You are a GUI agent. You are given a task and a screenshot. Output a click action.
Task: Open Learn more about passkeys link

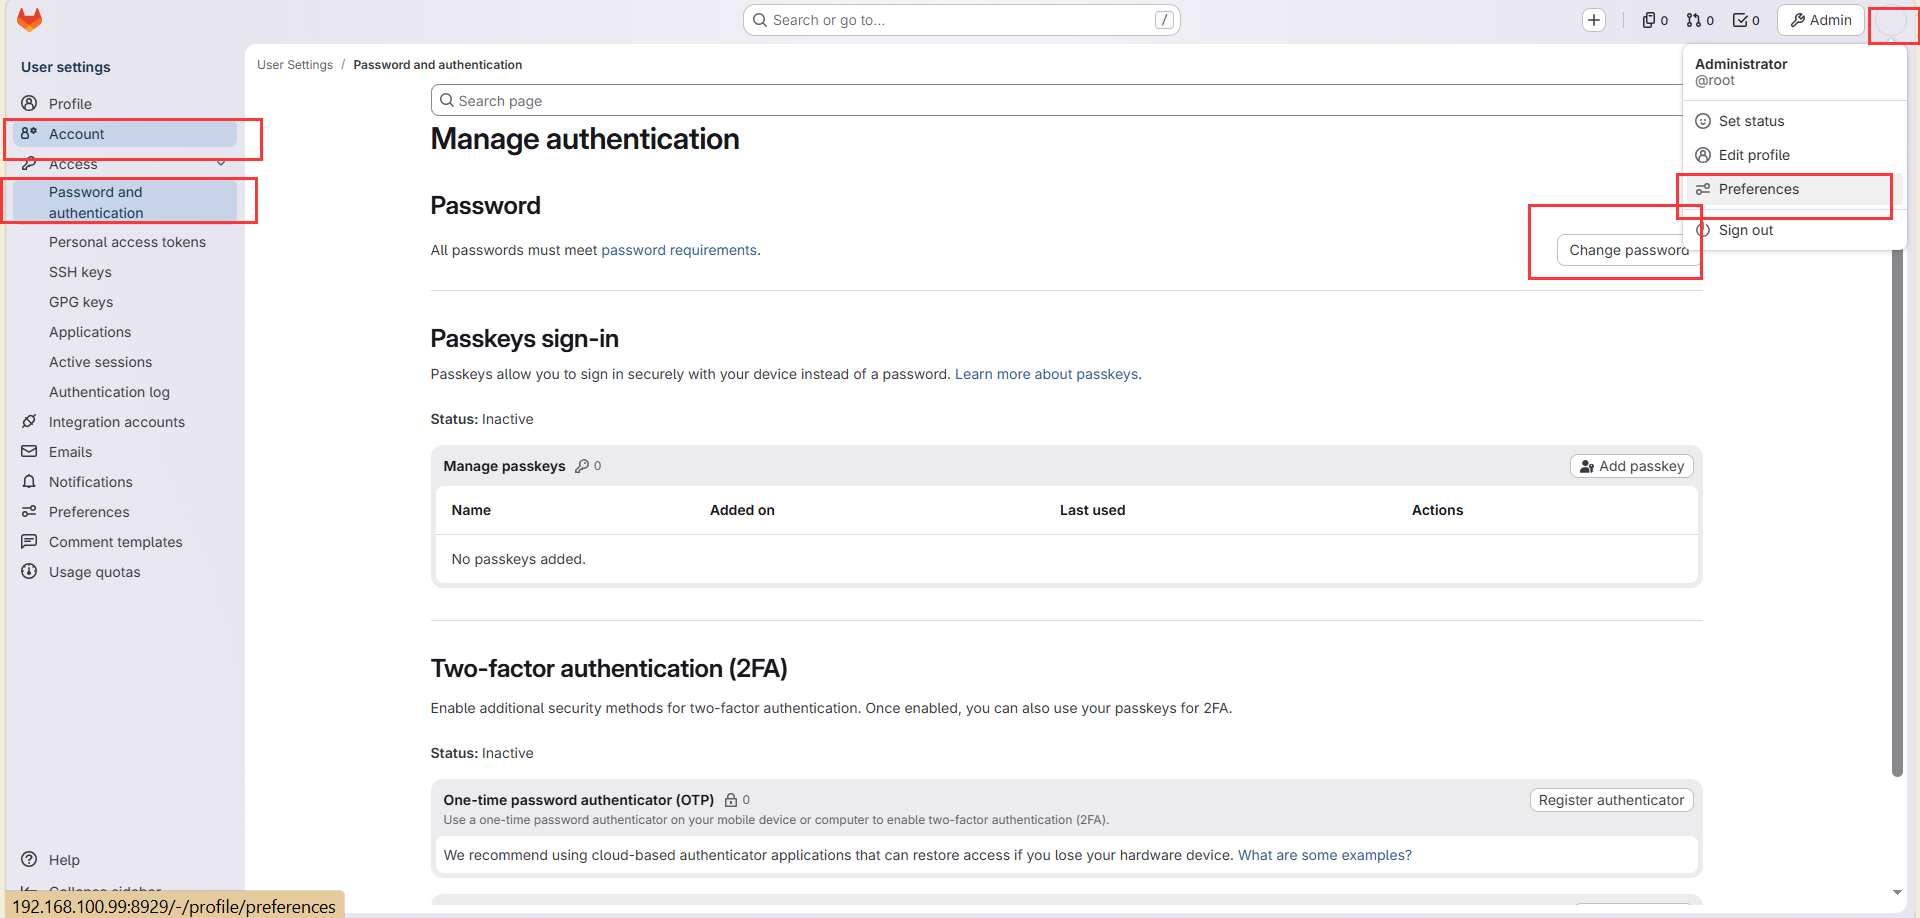(x=1046, y=374)
